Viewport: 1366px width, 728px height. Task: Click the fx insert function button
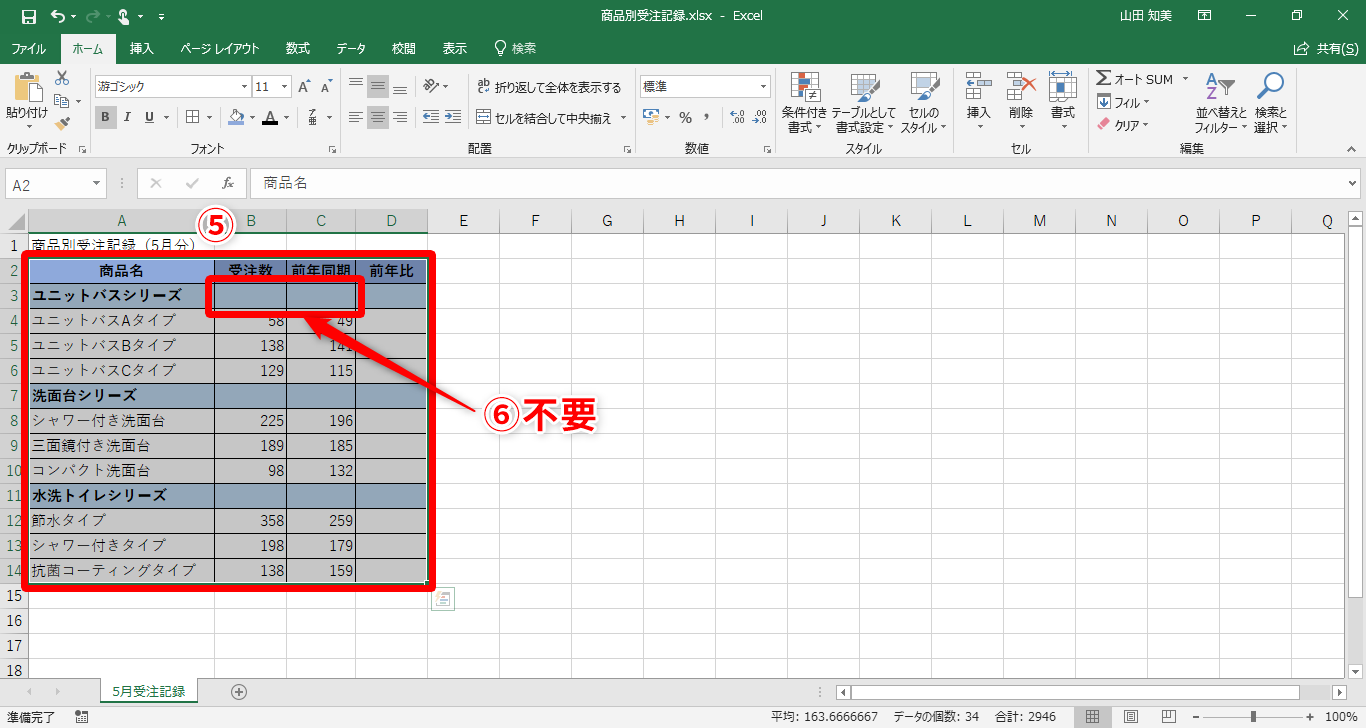click(228, 184)
